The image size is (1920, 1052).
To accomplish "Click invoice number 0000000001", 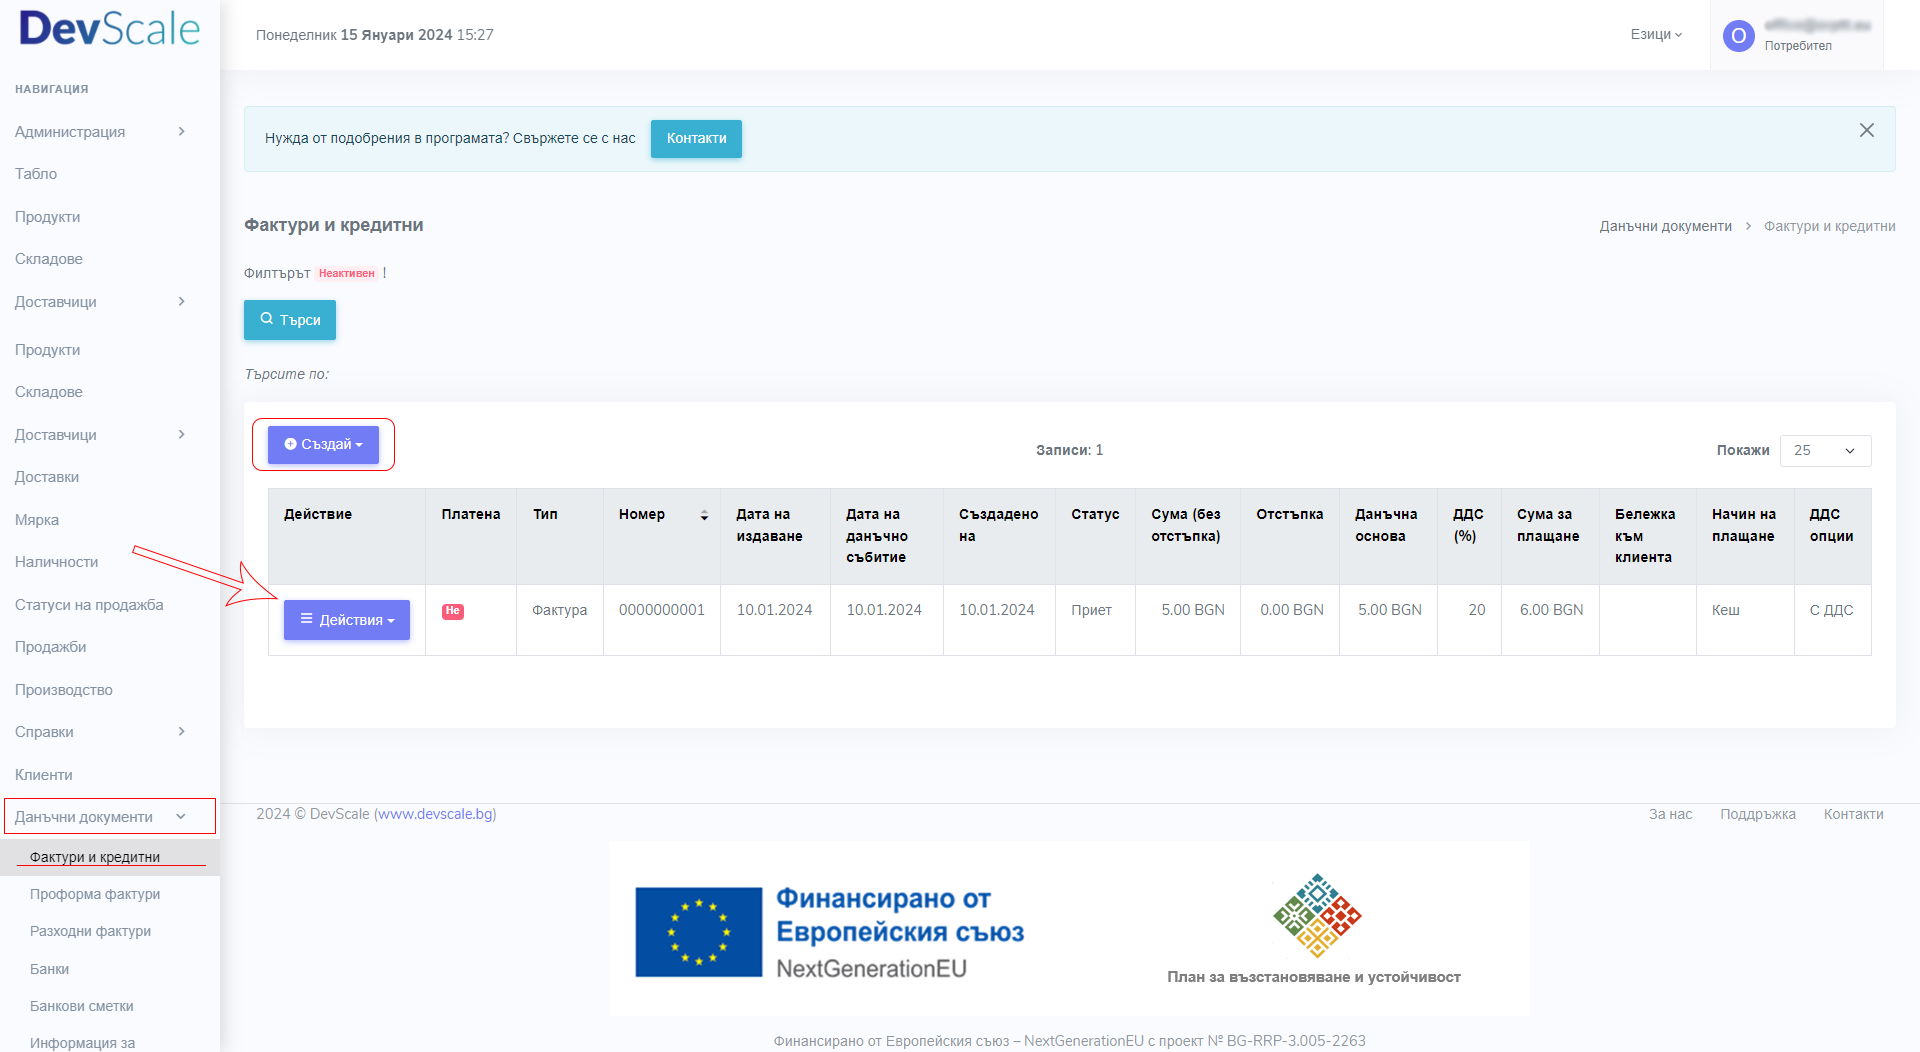I will 662,610.
